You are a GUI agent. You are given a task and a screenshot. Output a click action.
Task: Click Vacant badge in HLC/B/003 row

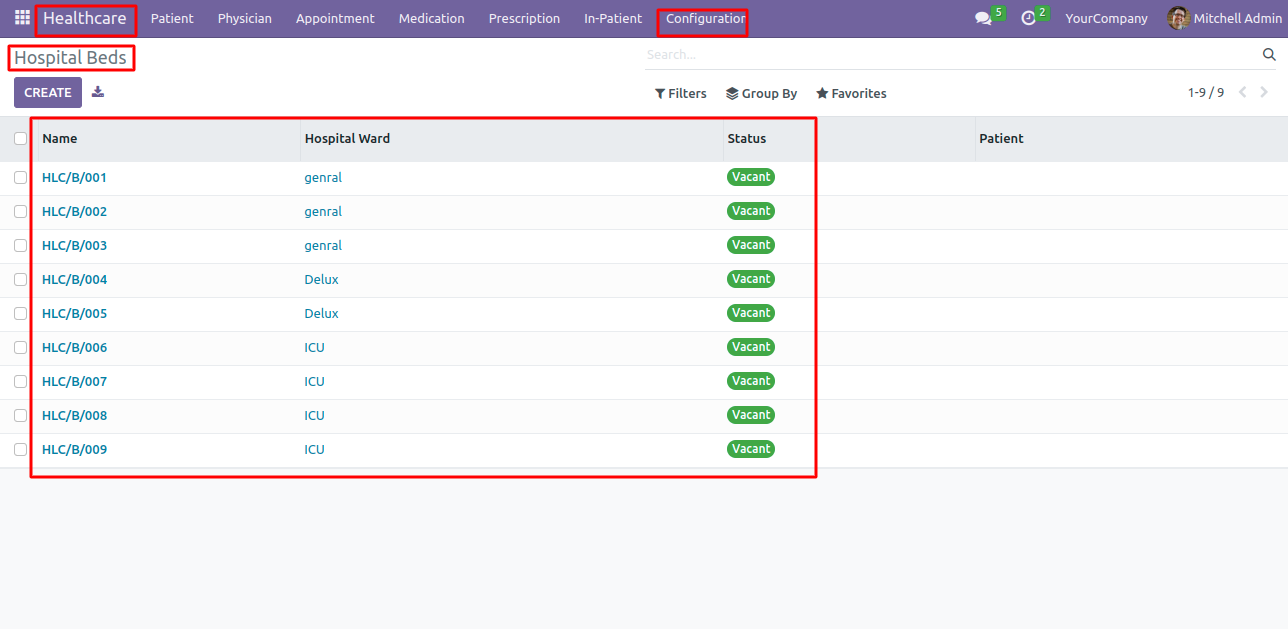[751, 245]
